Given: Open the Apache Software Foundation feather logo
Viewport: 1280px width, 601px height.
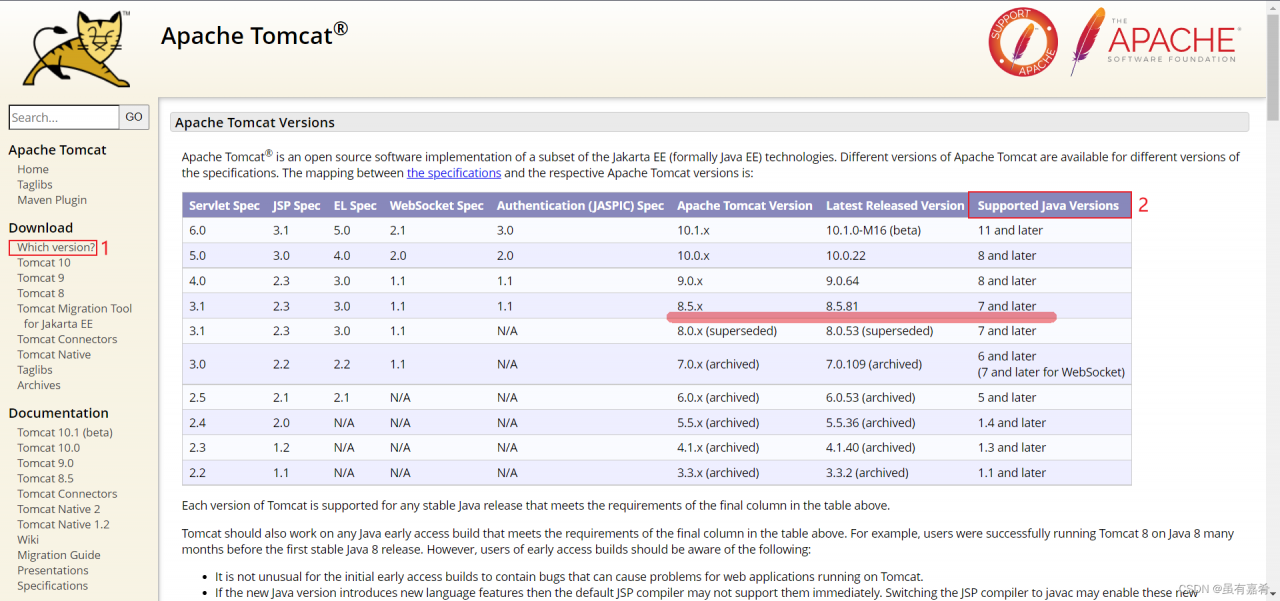Looking at the screenshot, I should [x=1156, y=42].
